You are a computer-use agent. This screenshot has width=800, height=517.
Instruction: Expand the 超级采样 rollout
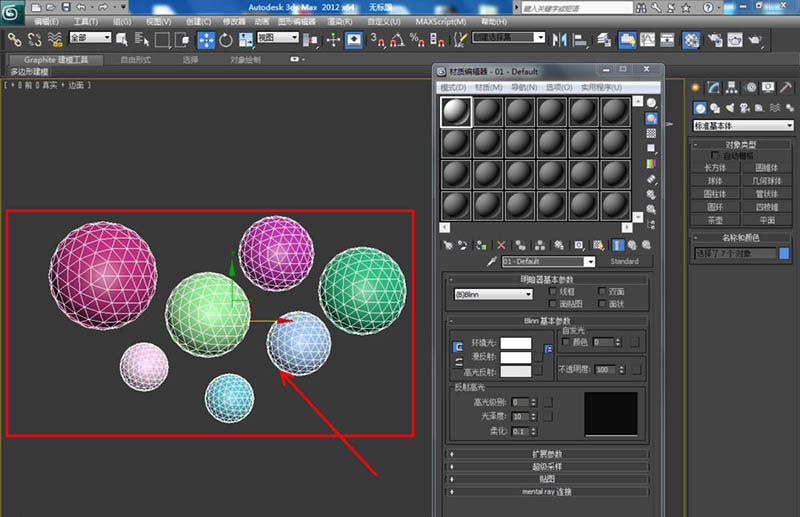pos(547,466)
